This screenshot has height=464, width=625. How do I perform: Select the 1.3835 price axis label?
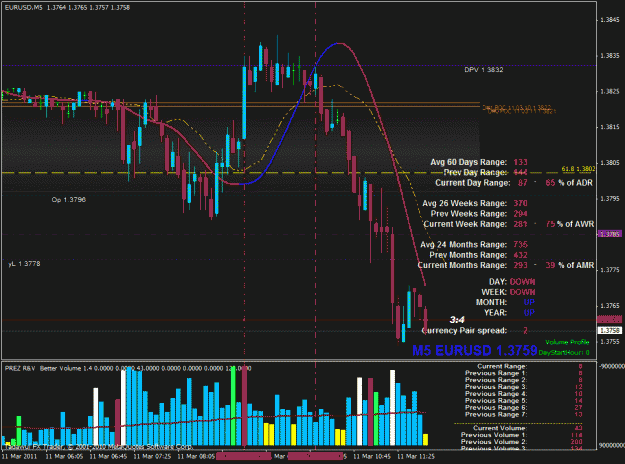tap(610, 55)
